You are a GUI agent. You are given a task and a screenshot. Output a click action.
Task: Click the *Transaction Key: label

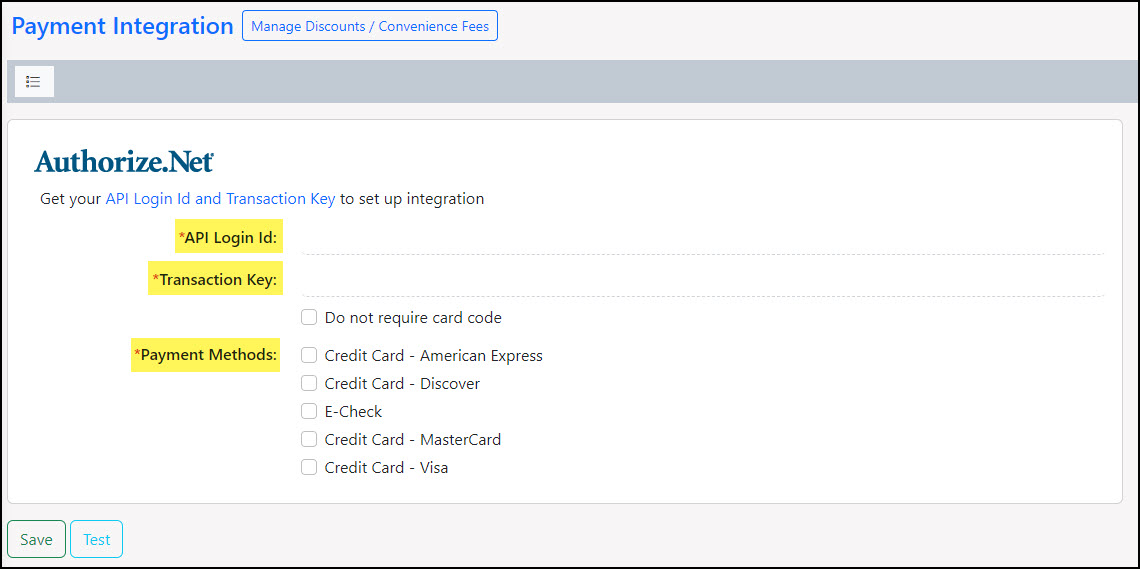coord(215,279)
